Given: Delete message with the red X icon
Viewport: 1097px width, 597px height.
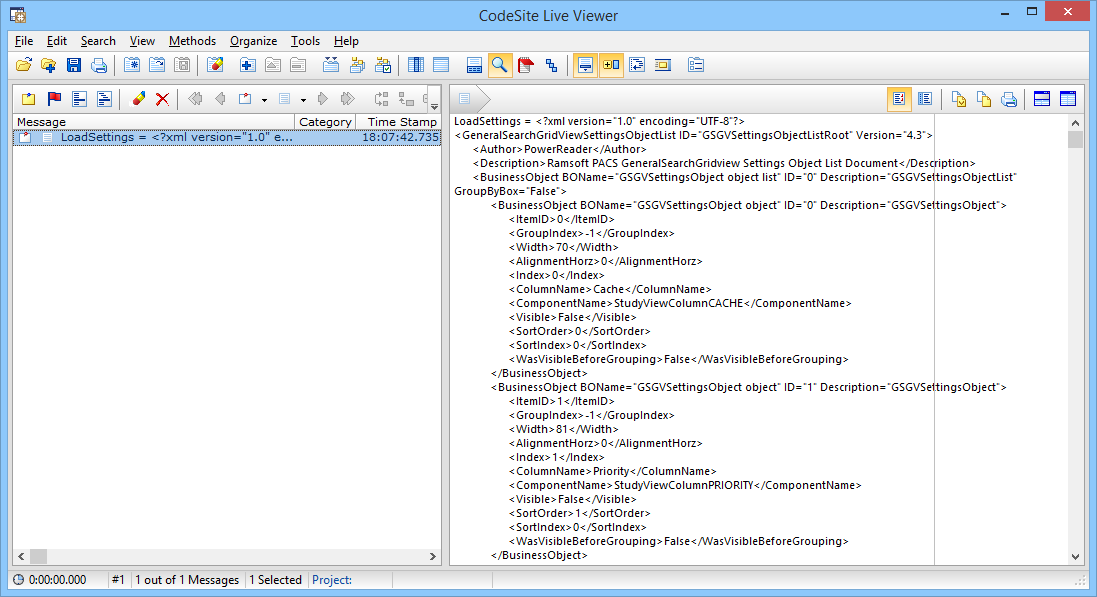Looking at the screenshot, I should [162, 99].
